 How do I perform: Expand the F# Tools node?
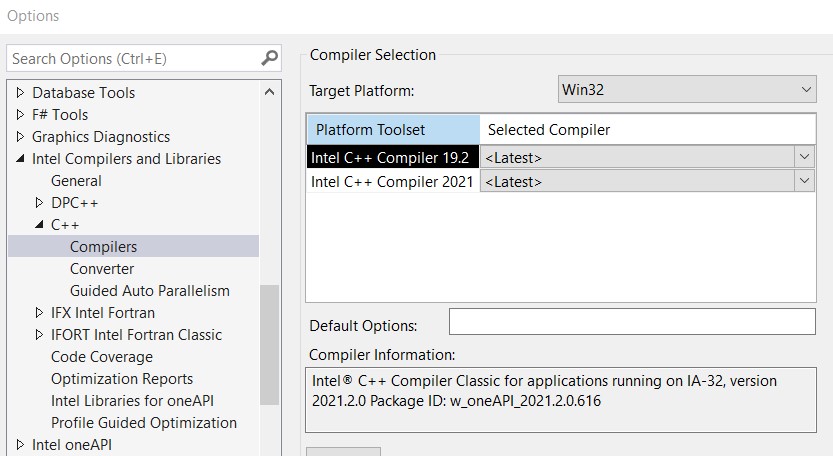[x=21, y=115]
